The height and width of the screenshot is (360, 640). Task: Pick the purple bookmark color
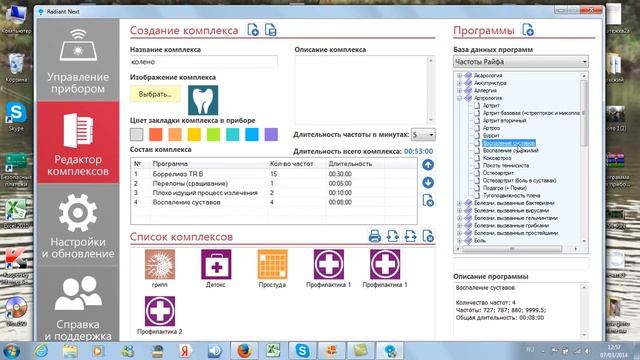pos(271,134)
